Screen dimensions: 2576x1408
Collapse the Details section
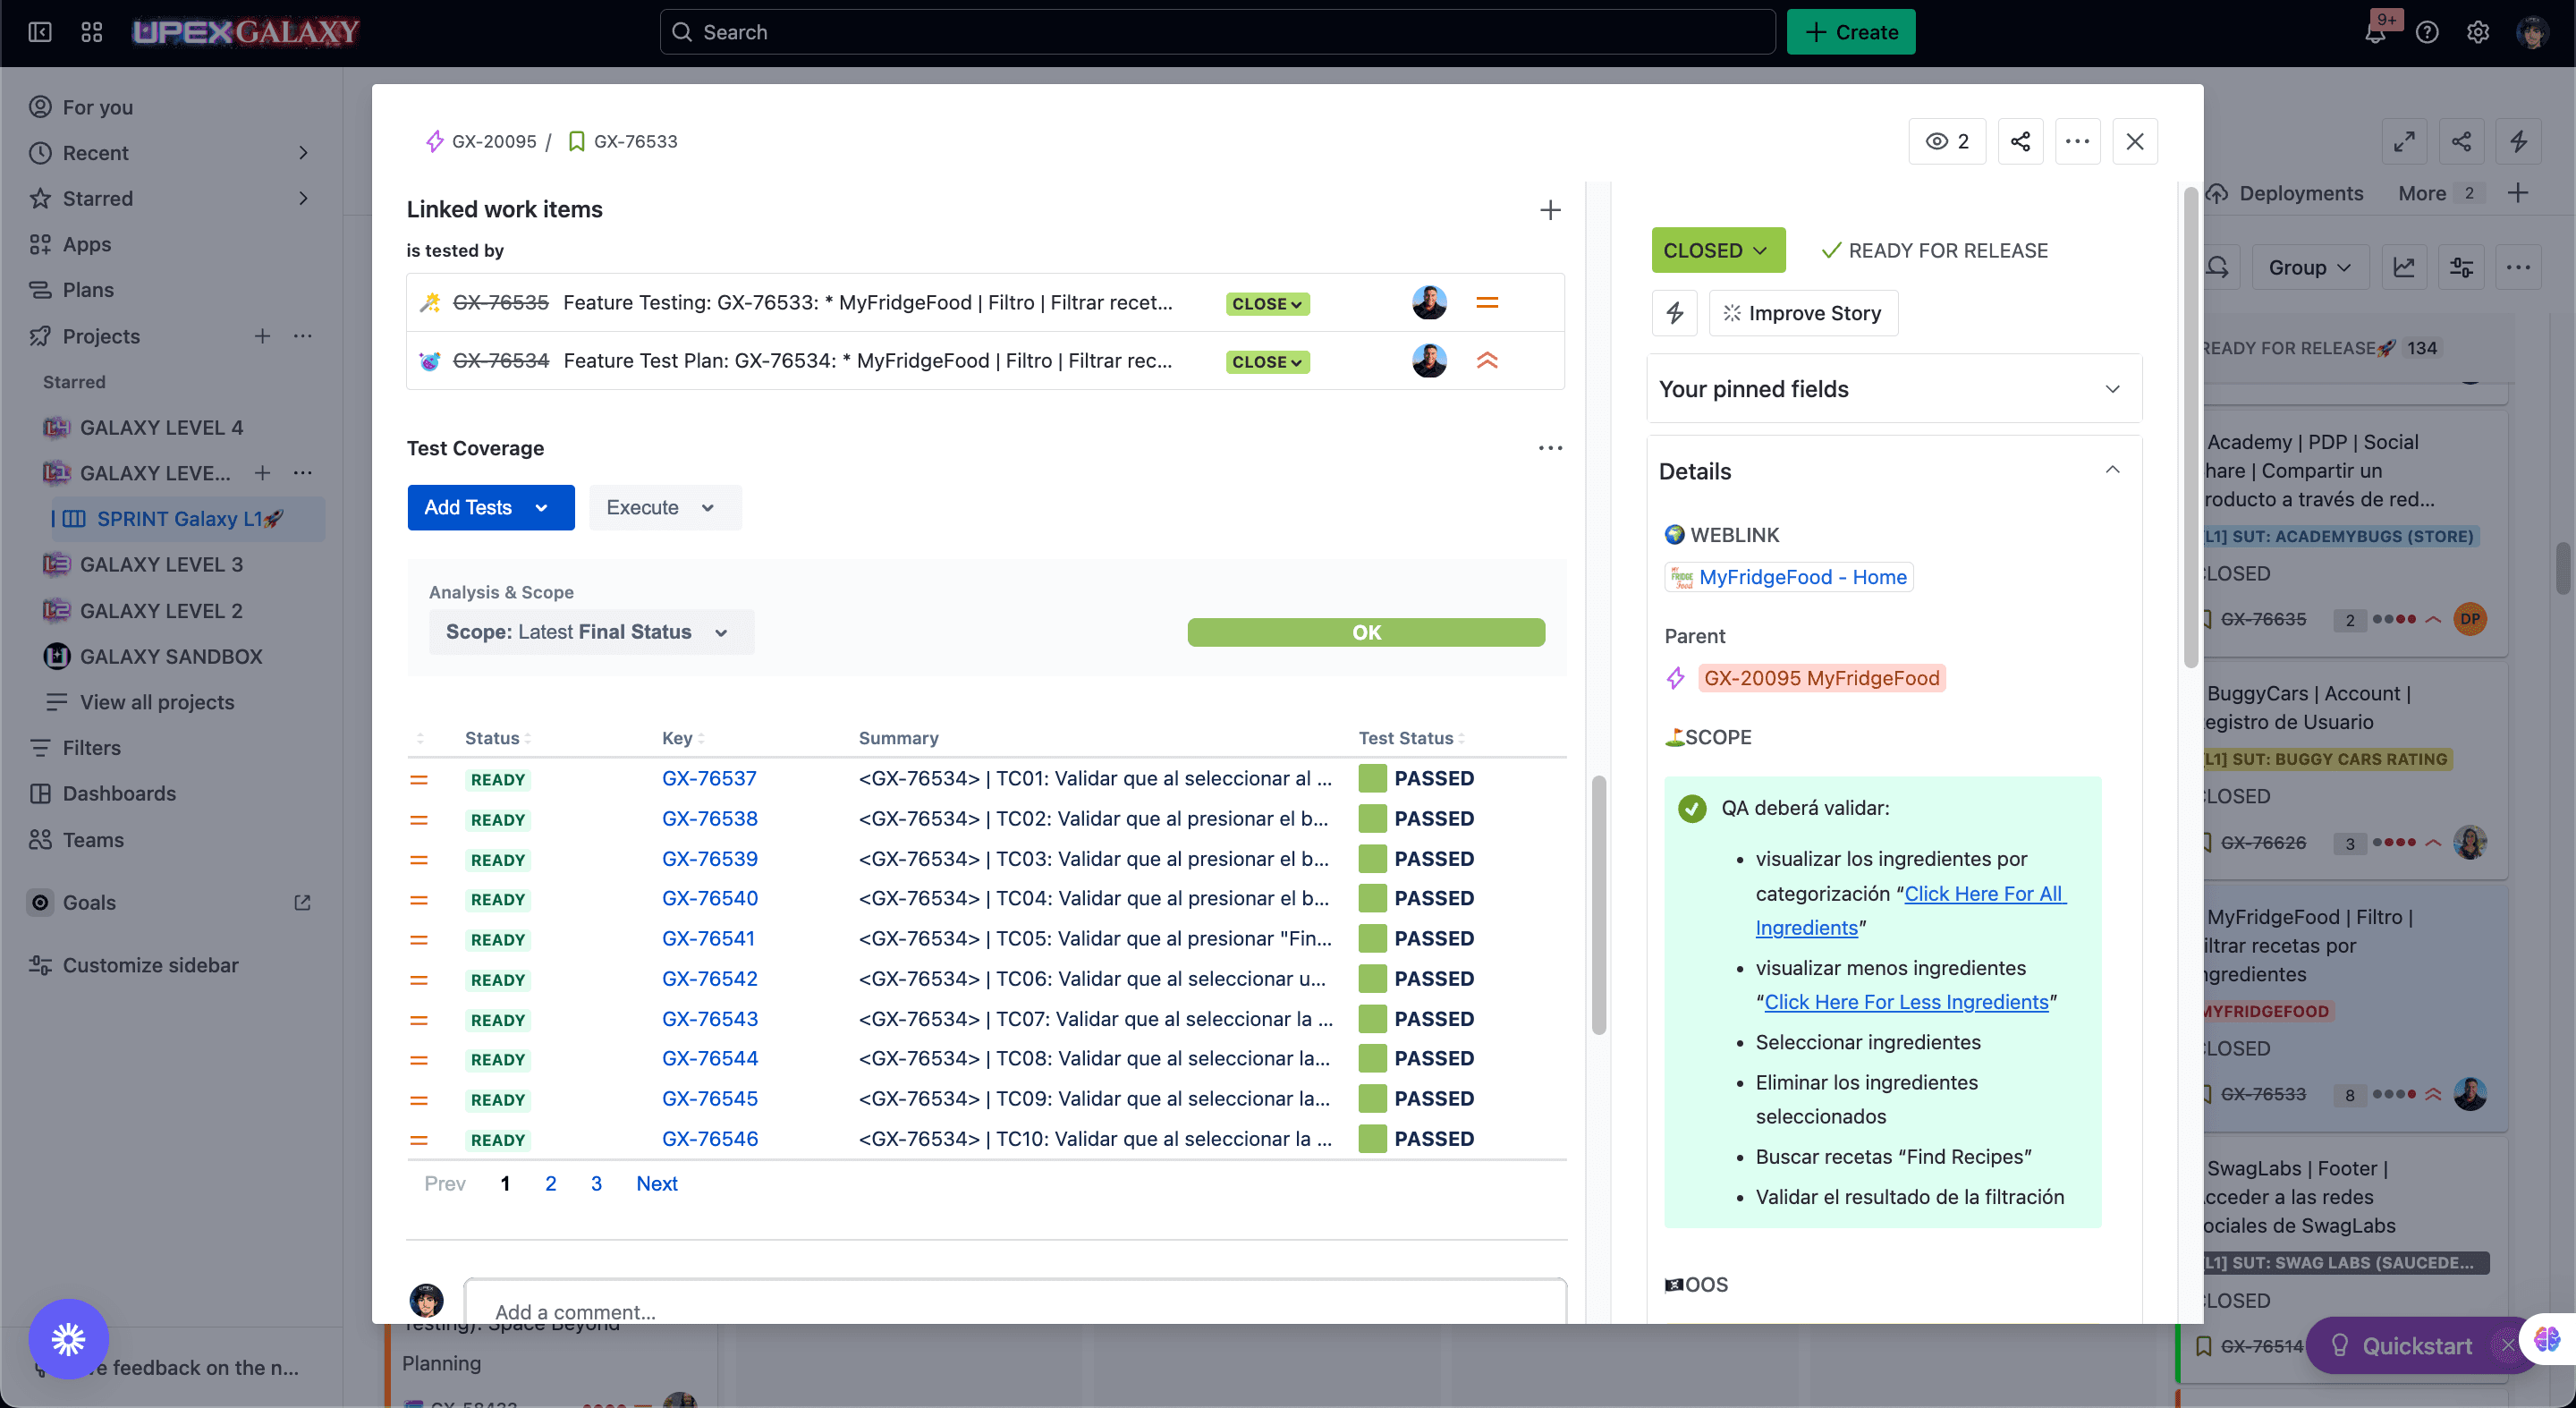2112,470
